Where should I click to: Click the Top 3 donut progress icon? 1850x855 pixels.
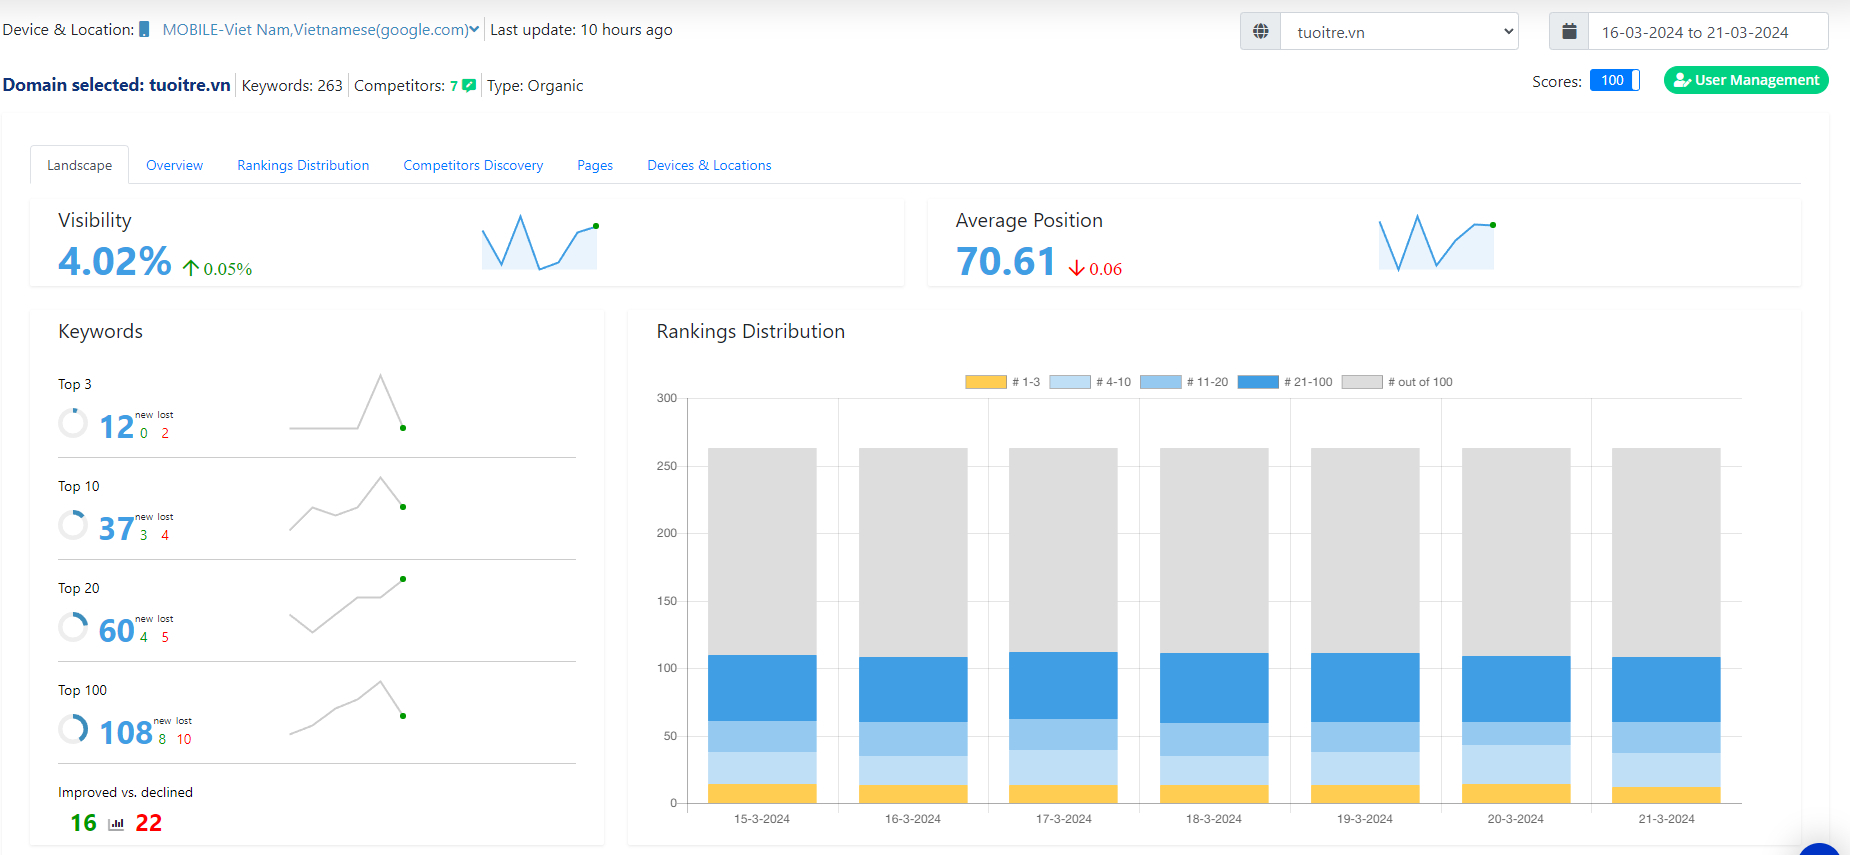click(73, 423)
